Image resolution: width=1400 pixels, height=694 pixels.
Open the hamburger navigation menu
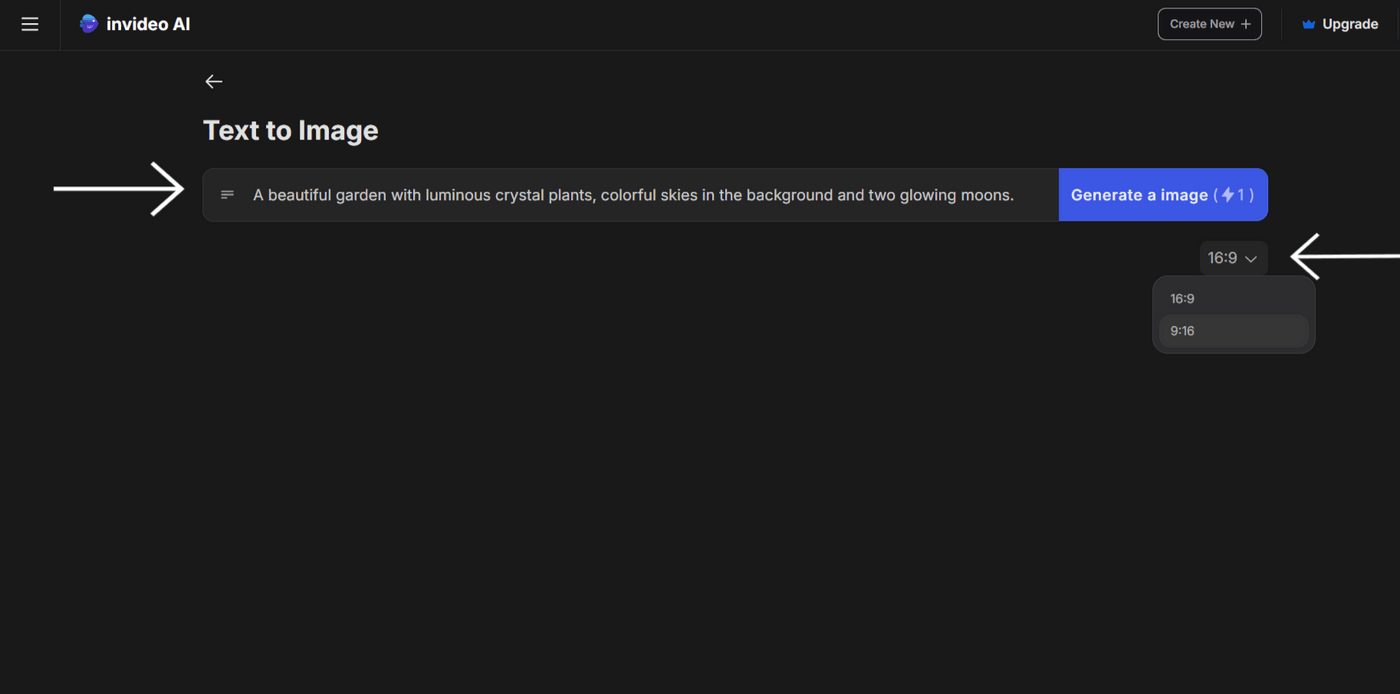pos(30,24)
